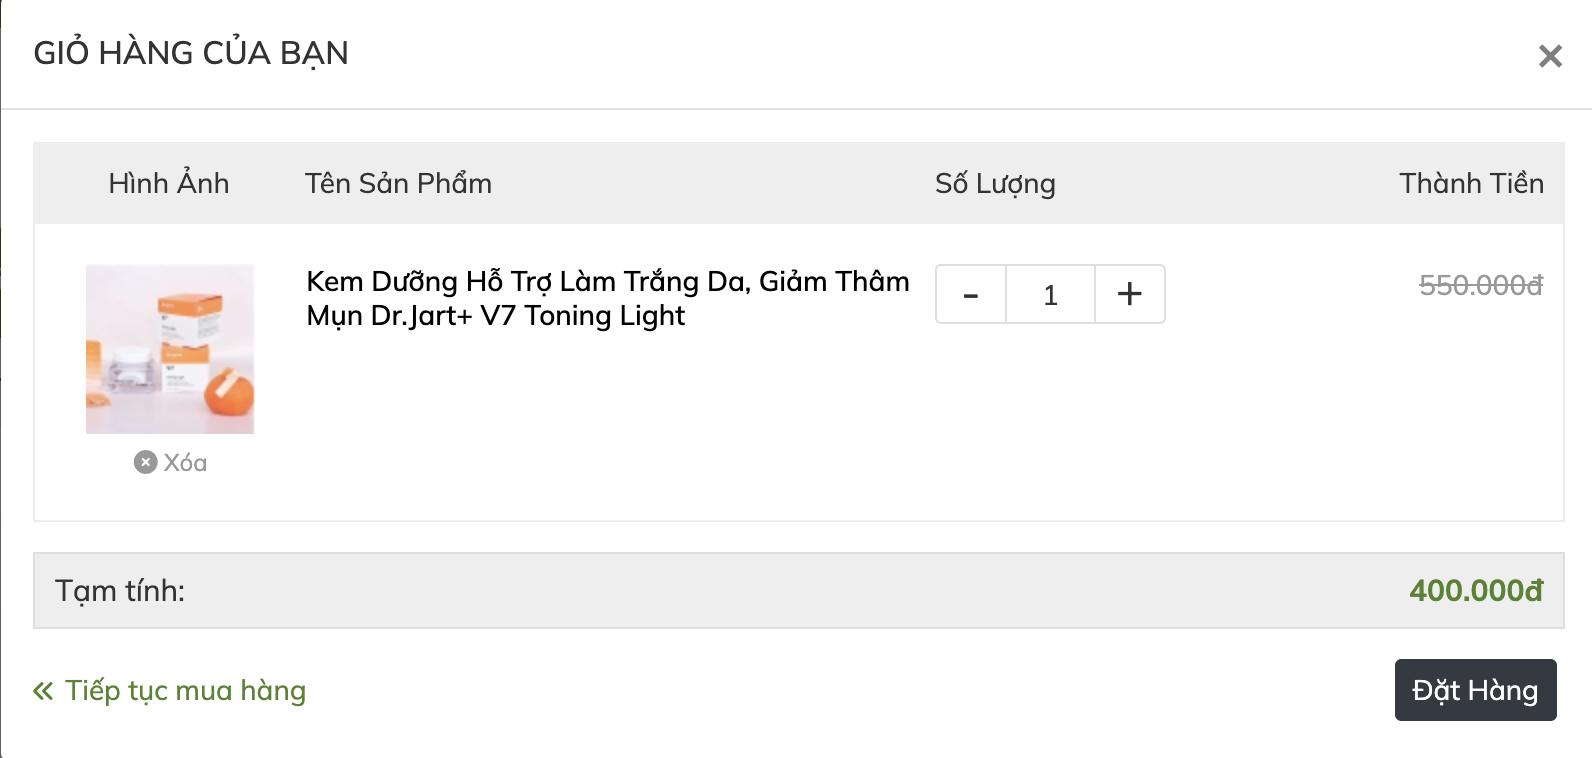Open the Kem Dưỡng Dr.Jart+ product name

point(608,298)
